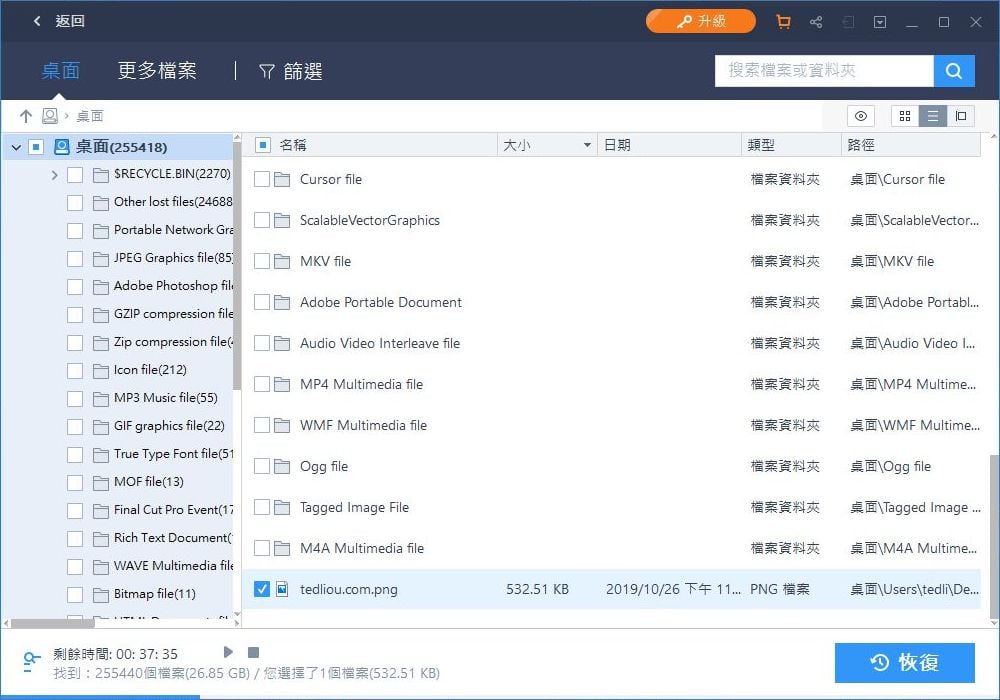Sort by 名稱 column header
Image resolution: width=1000 pixels, height=700 pixels.
293,145
